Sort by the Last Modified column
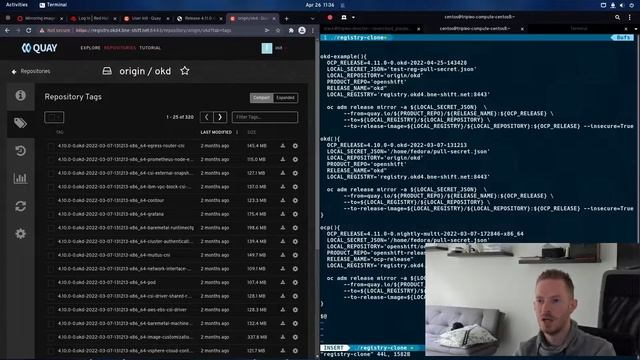 pyautogui.click(x=216, y=132)
